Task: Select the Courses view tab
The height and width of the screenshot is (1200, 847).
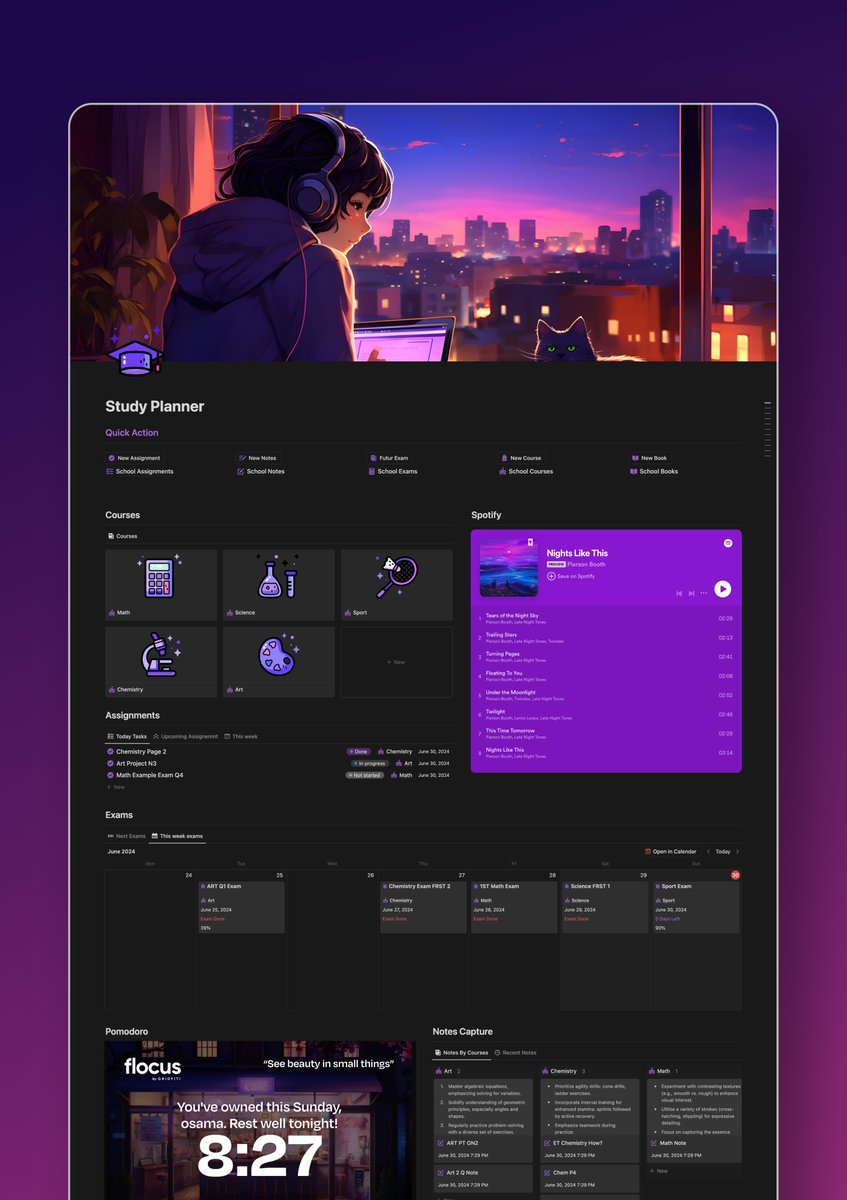Action: [123, 536]
